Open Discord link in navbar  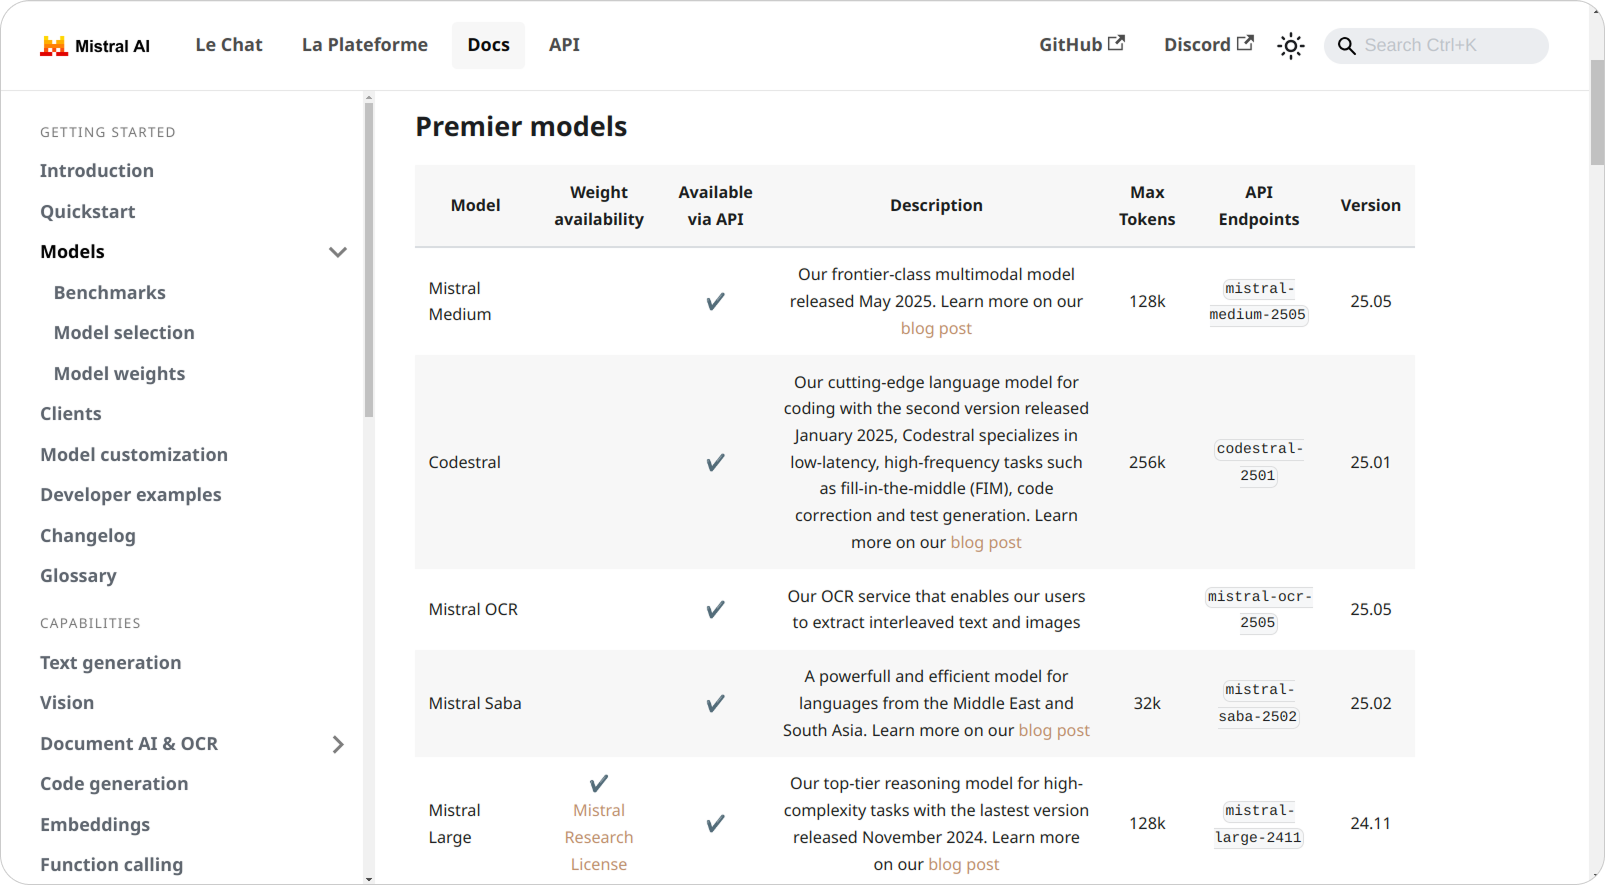coord(1208,45)
